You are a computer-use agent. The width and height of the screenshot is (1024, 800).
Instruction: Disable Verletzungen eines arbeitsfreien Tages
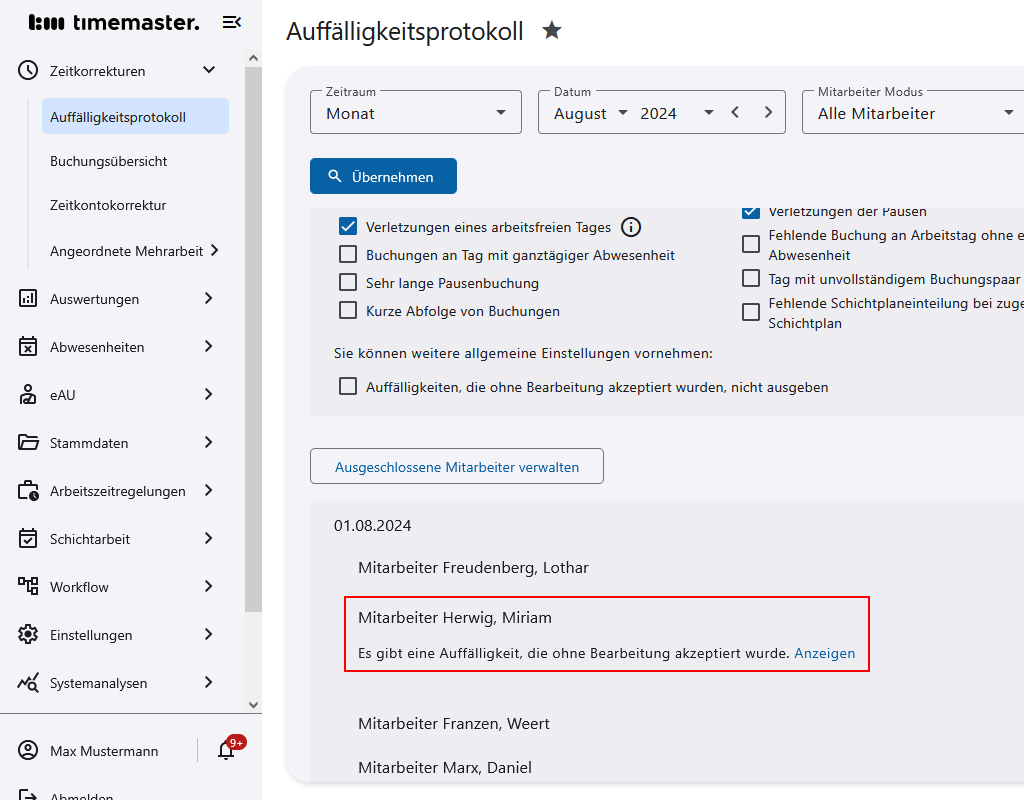coord(347,227)
